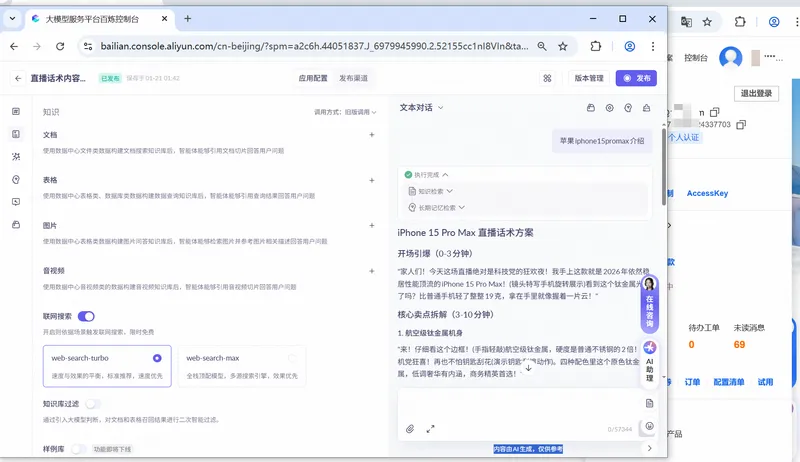The width and height of the screenshot is (800, 462).
Task: Select the web-search-max radio option
Action: pos(292,358)
